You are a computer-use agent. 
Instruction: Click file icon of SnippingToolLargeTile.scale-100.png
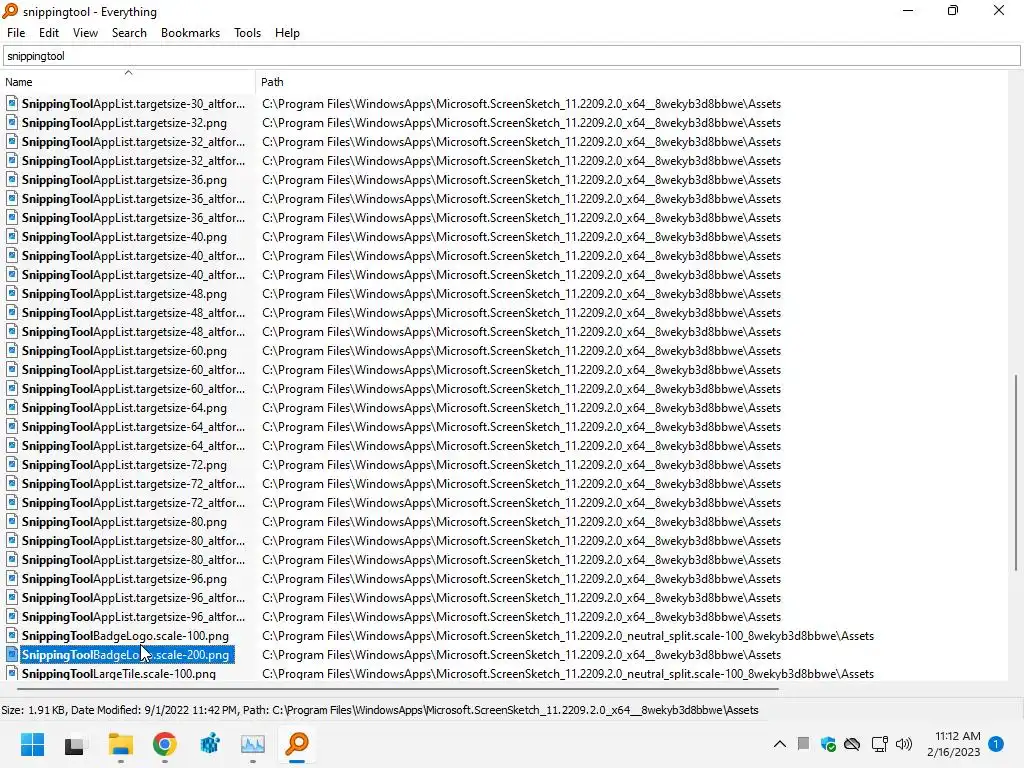click(x=12, y=673)
